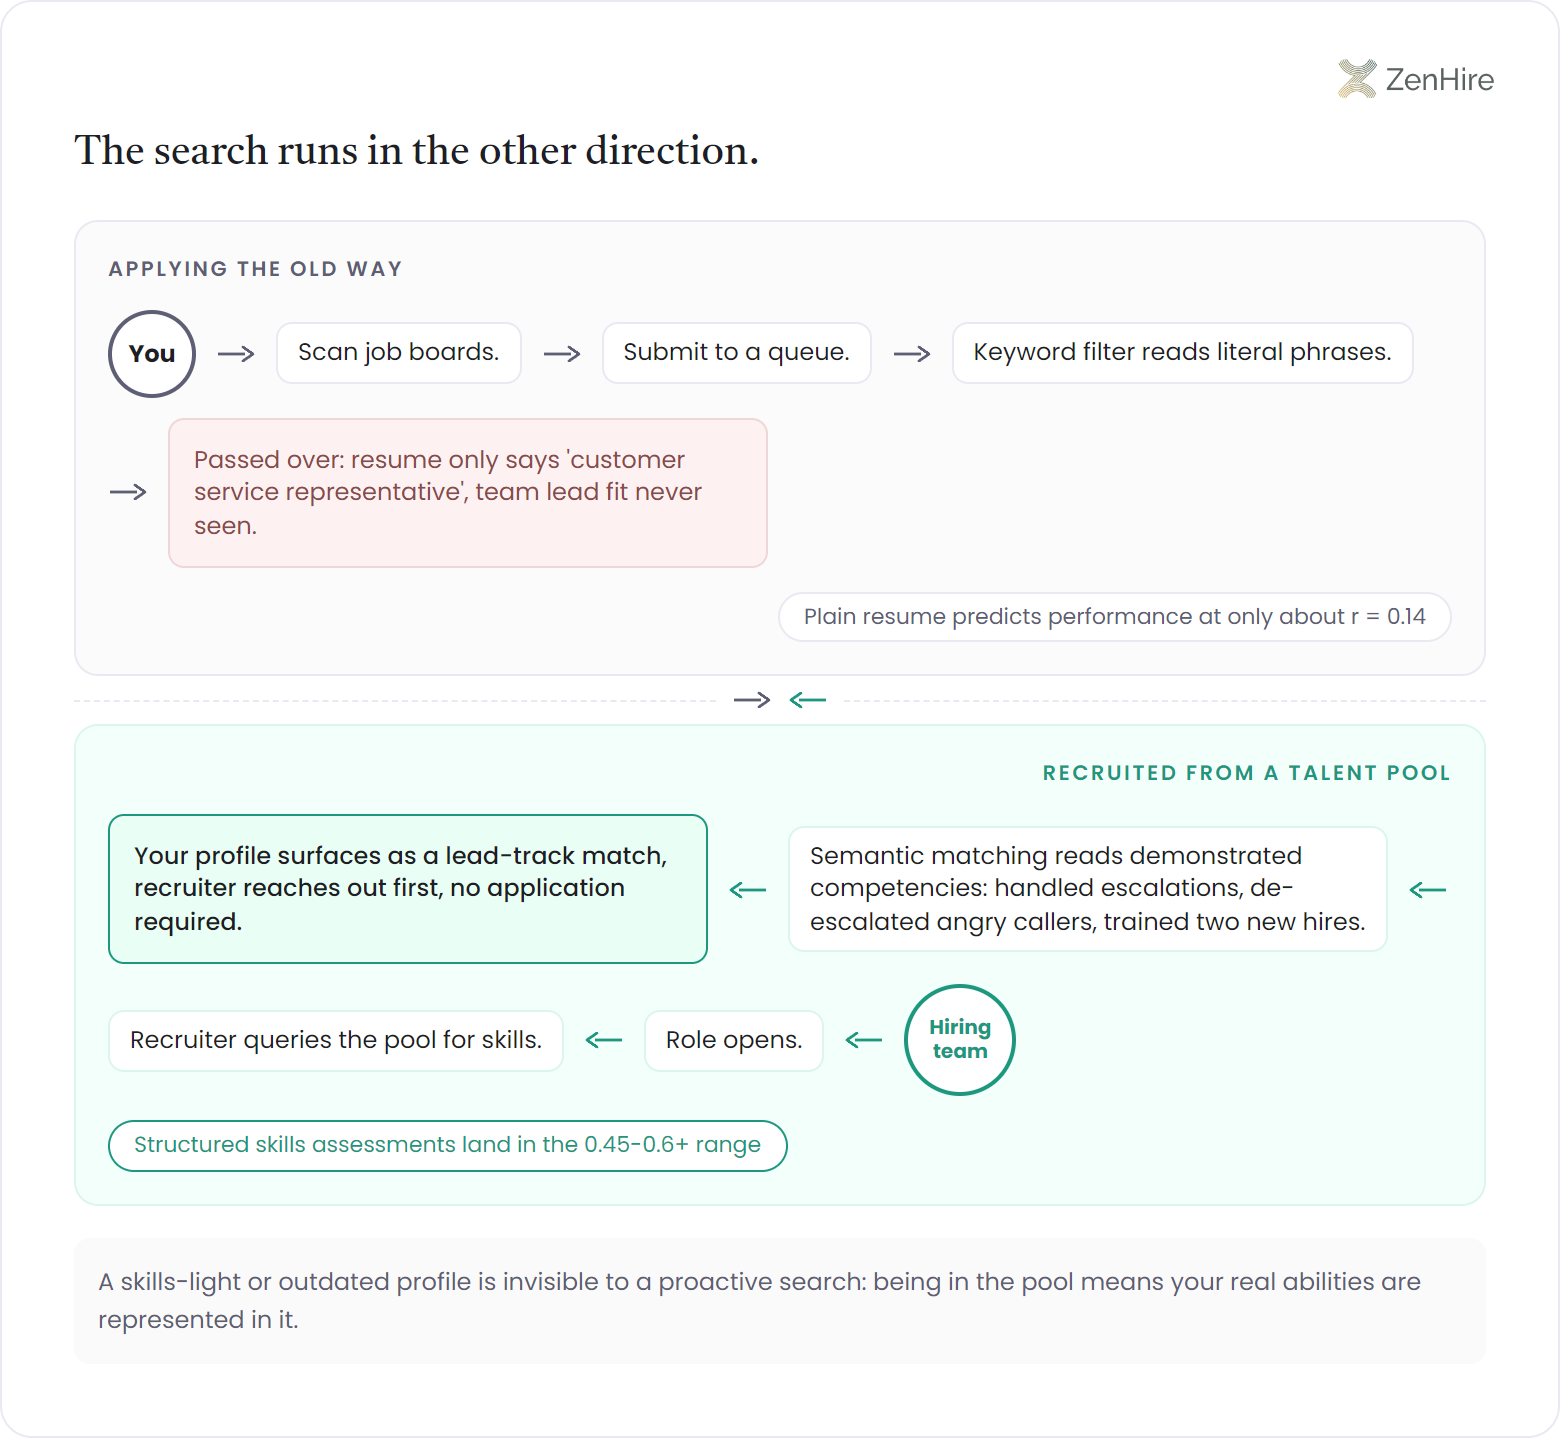The width and height of the screenshot is (1560, 1438).
Task: Click the 'Role opens.' step box
Action: pyautogui.click(x=734, y=1041)
